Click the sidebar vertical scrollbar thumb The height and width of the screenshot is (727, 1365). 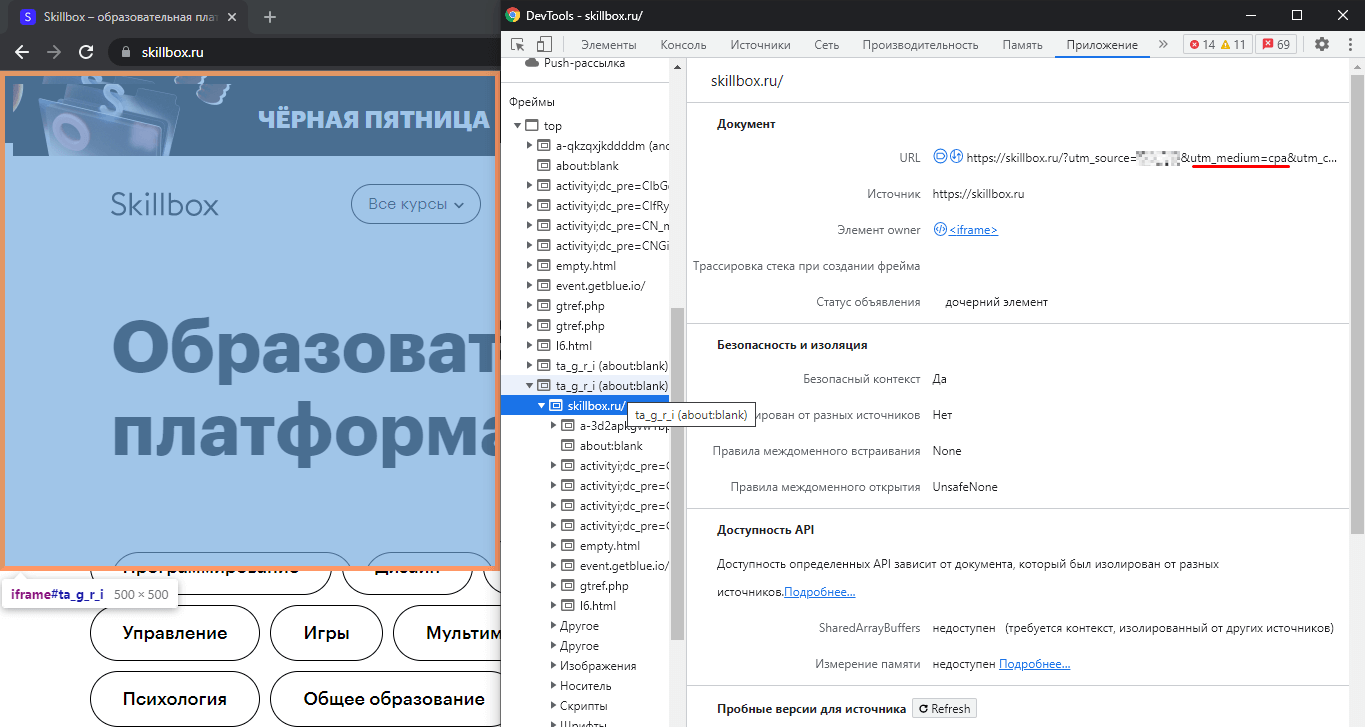point(677,472)
